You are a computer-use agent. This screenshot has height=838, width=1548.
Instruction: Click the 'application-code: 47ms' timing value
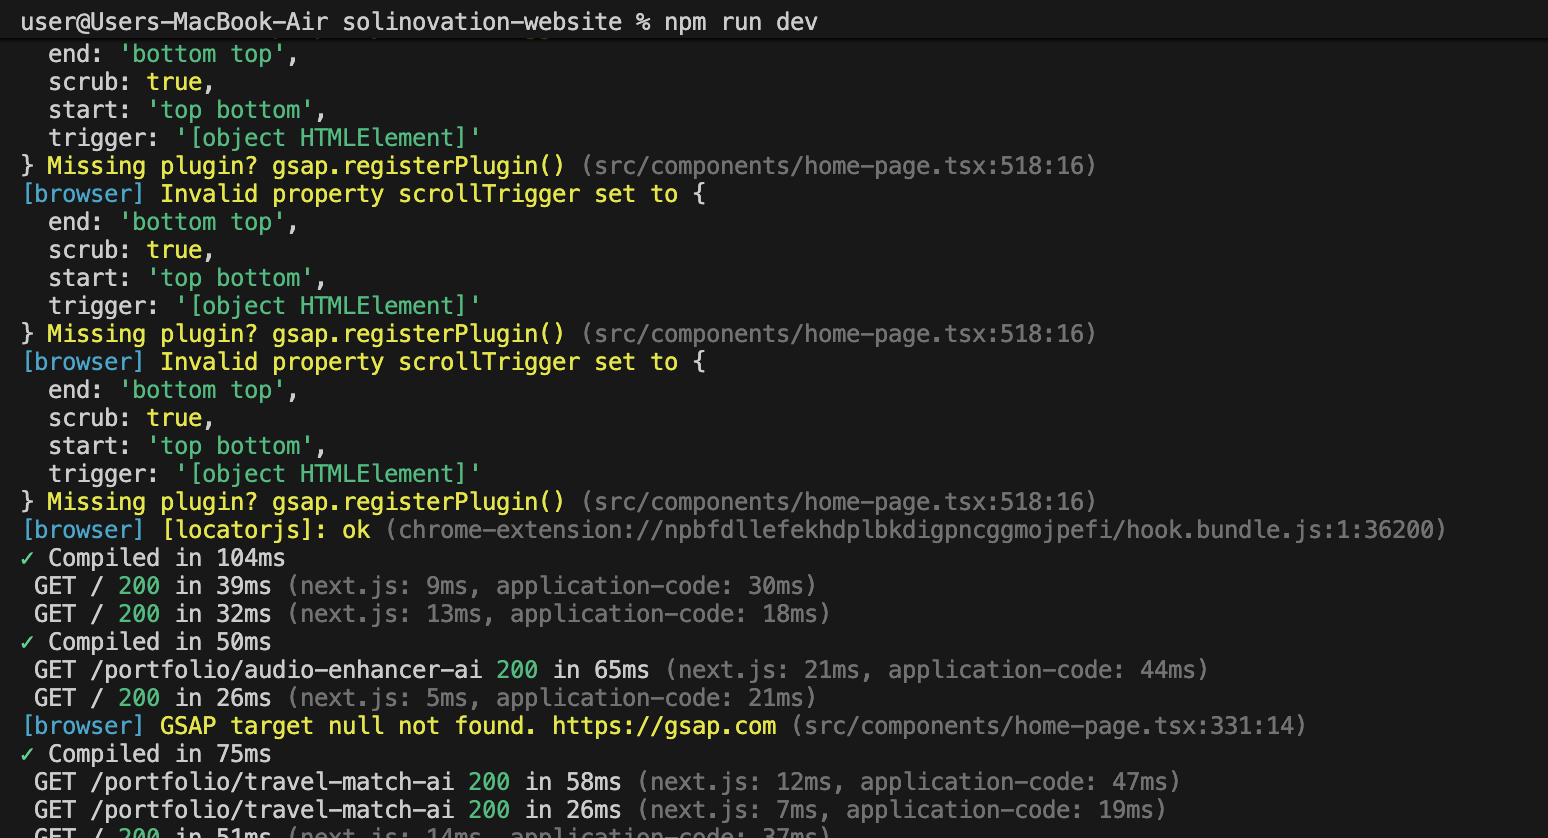[1013, 782]
